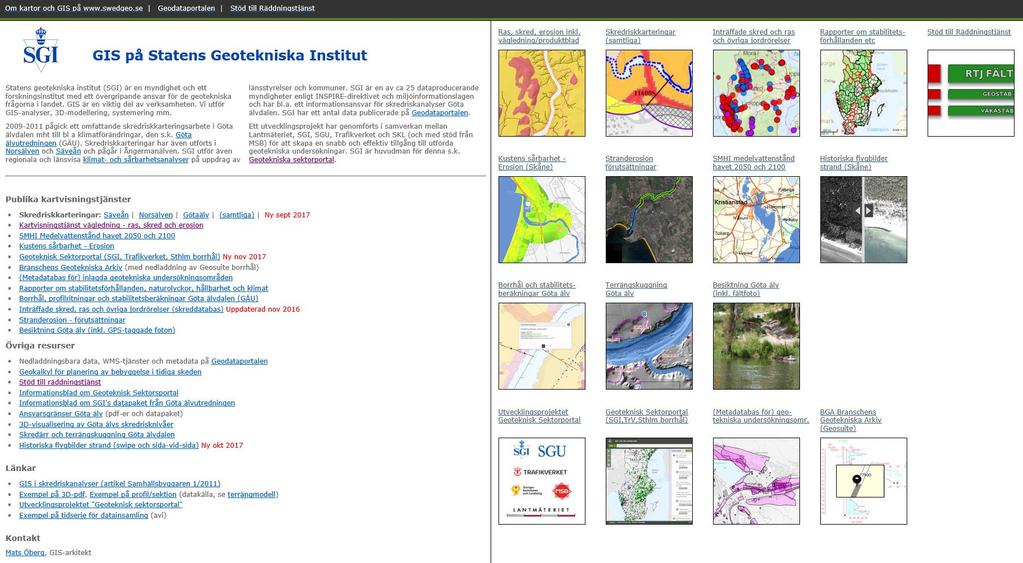The width and height of the screenshot is (1023, 563).
Task: Follow the Norsälven link in the Skredriskkarteringar row
Action: pos(155,215)
